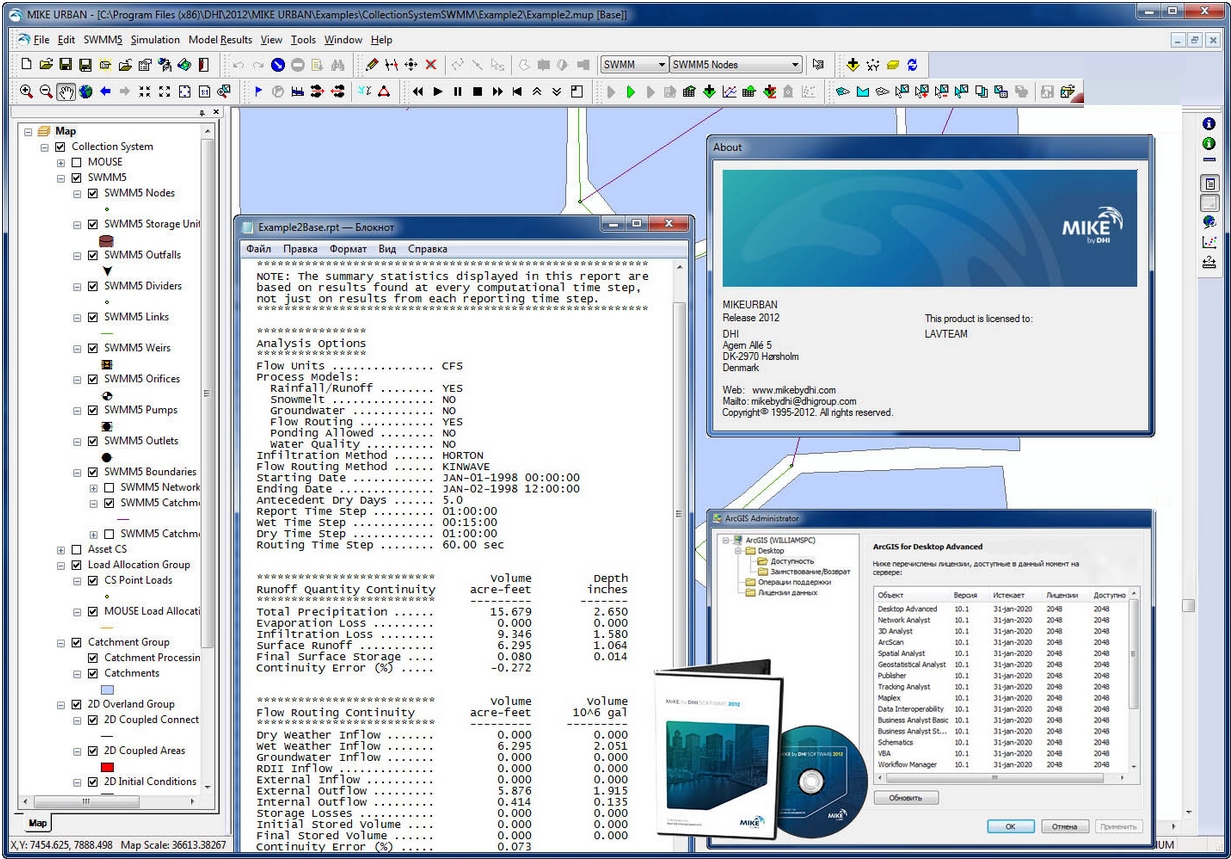The height and width of the screenshot is (859, 1231).
Task: Collapse the Load Allocation Group node
Action: 61,565
